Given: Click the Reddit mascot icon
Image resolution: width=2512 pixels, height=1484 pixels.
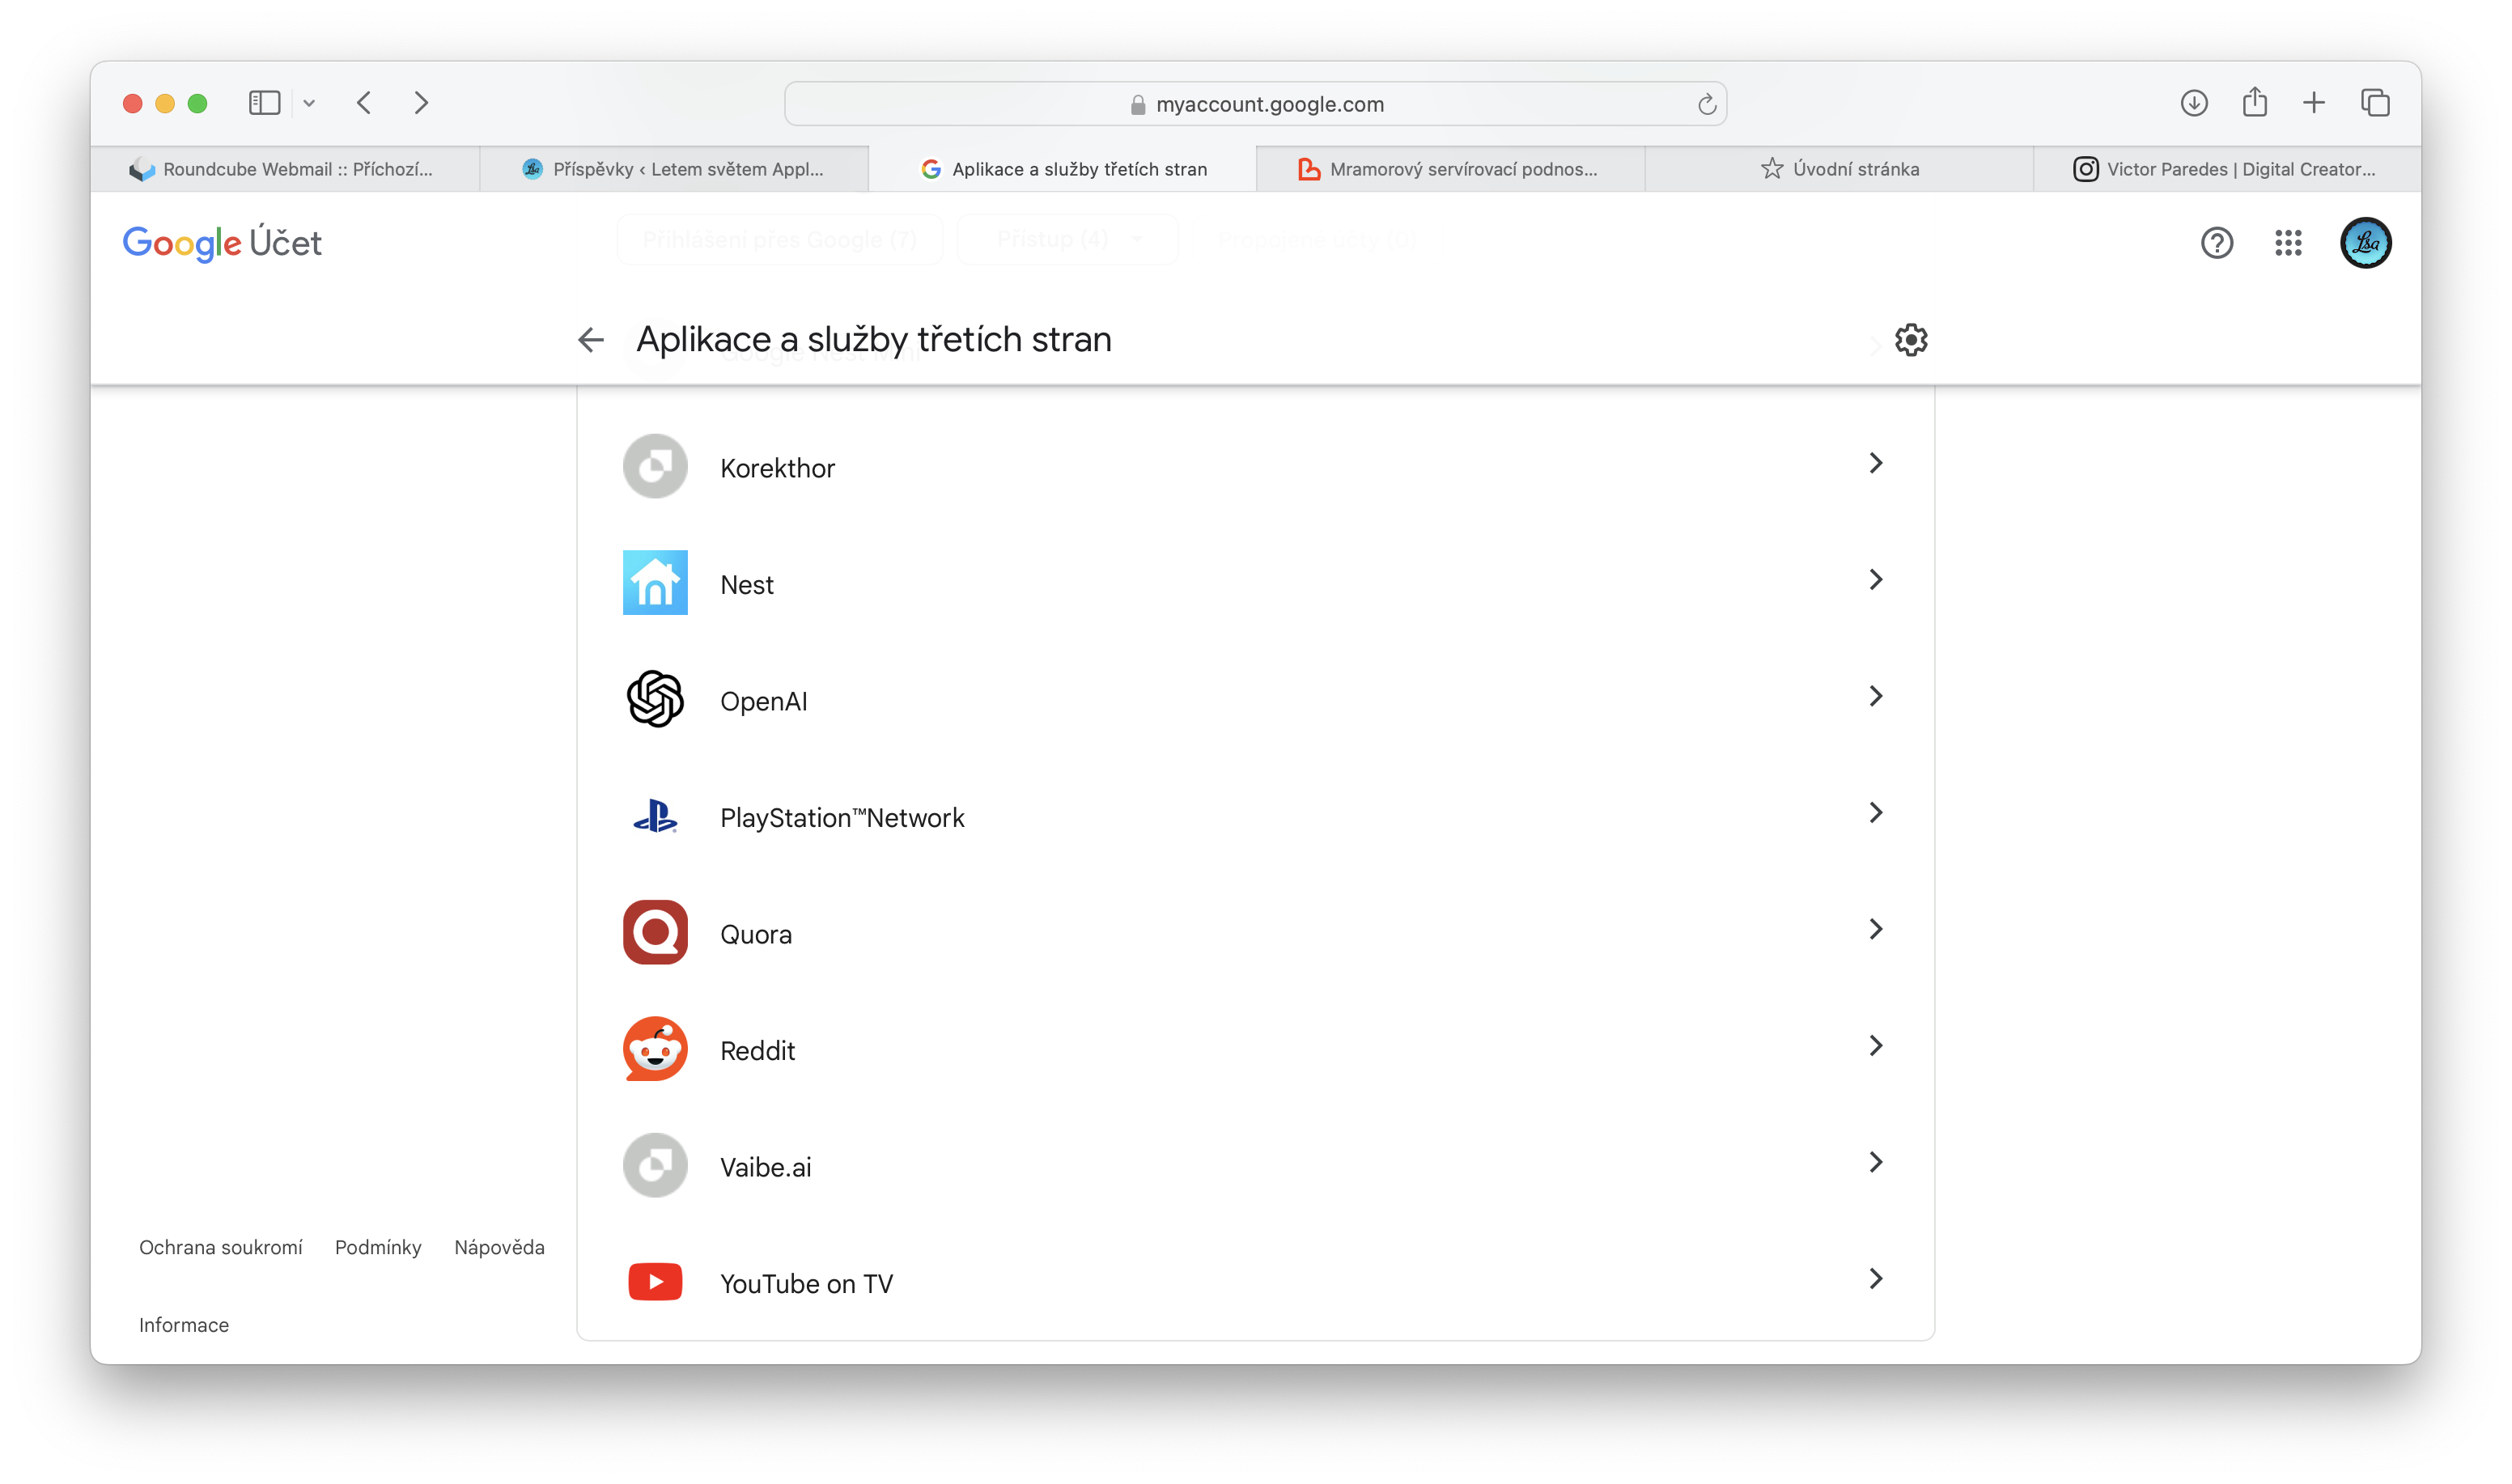Looking at the screenshot, I should [x=655, y=1049].
